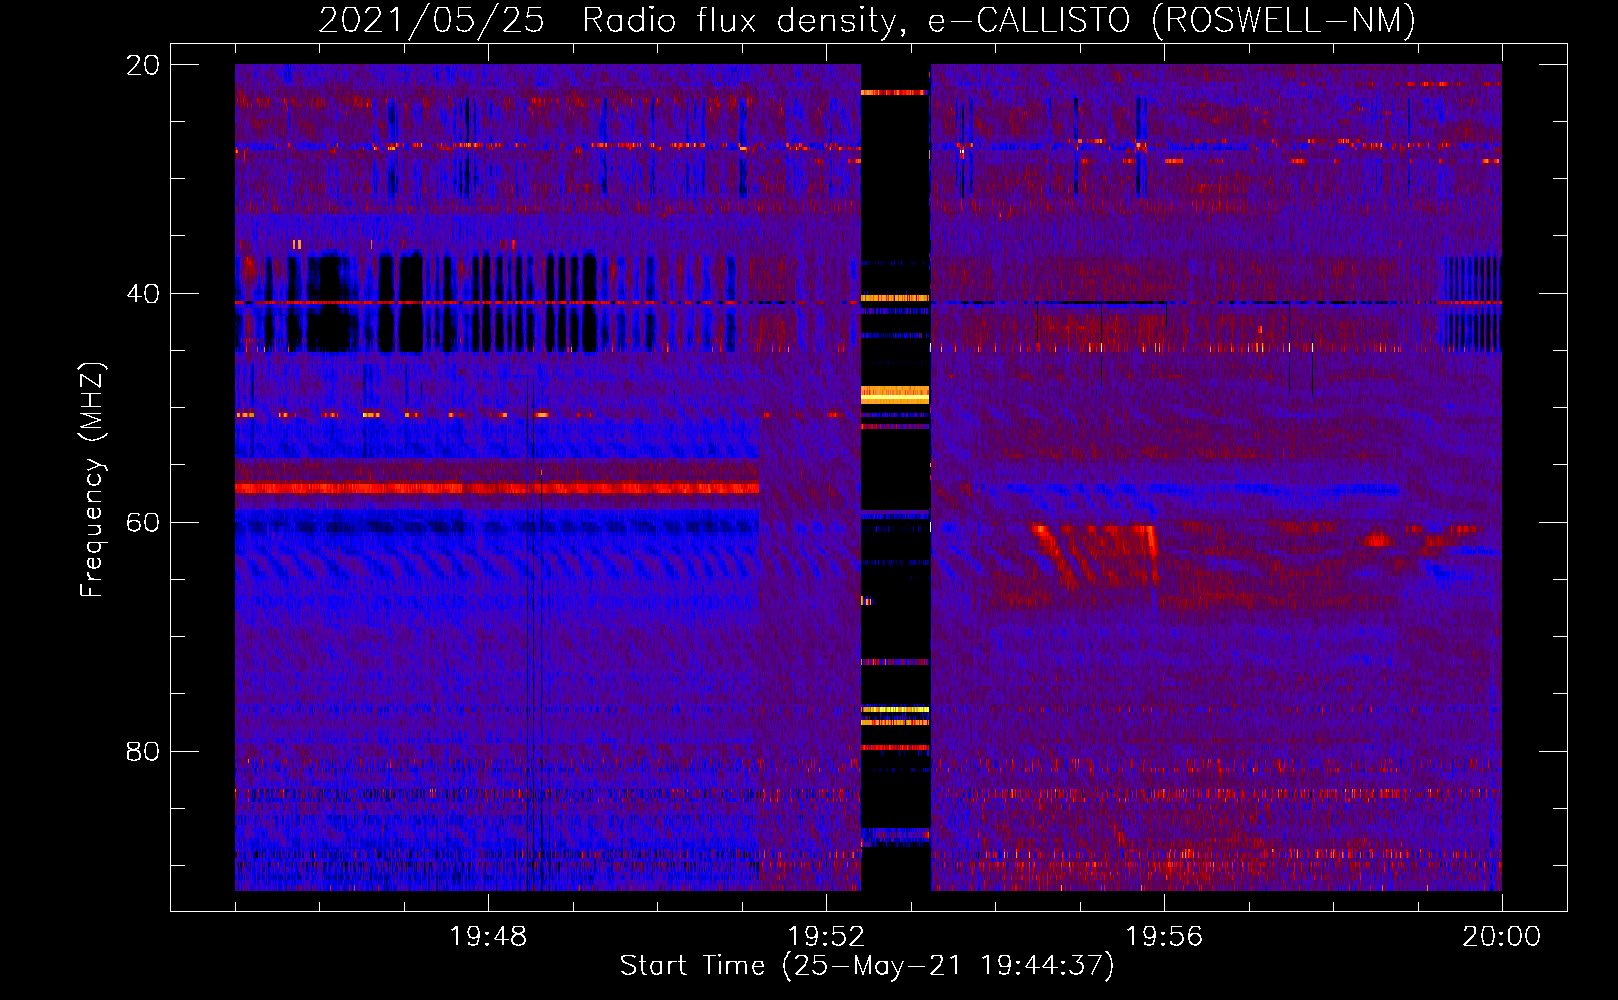Select the 40 MHz frequency tick label
The height and width of the screenshot is (1000, 1618).
pos(142,294)
